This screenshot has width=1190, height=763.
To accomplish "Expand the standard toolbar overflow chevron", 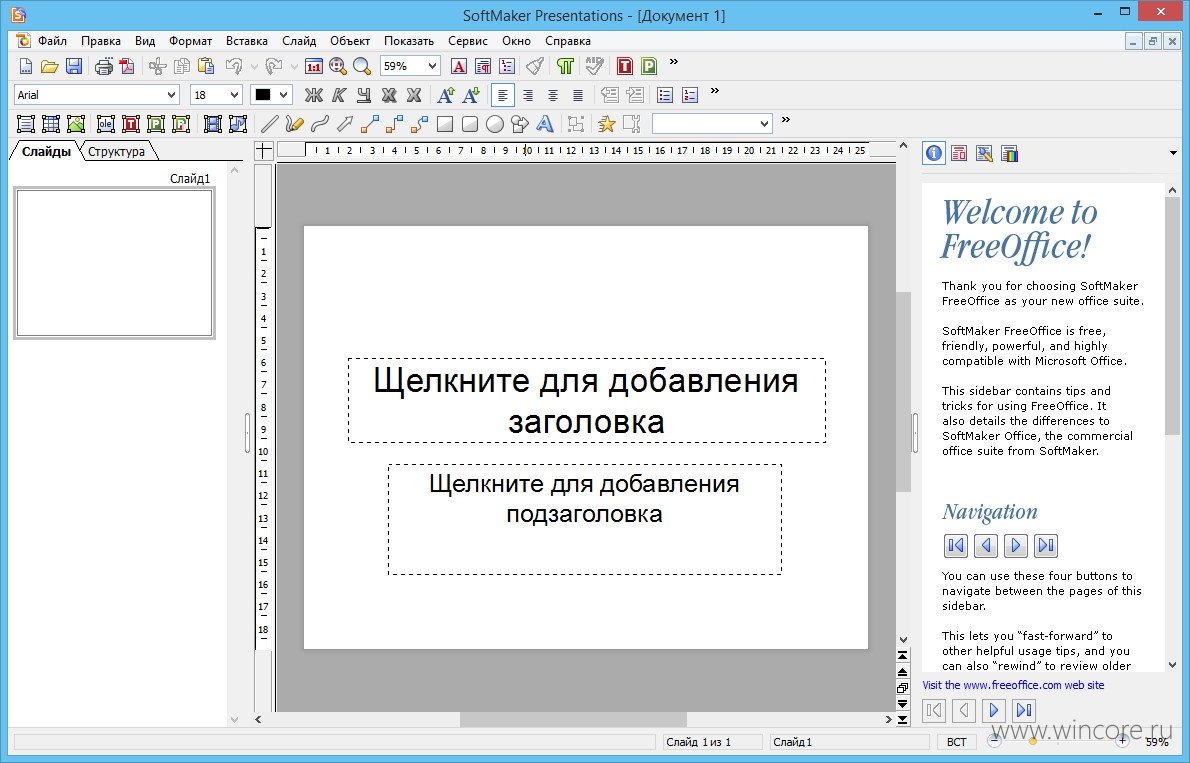I will [673, 61].
